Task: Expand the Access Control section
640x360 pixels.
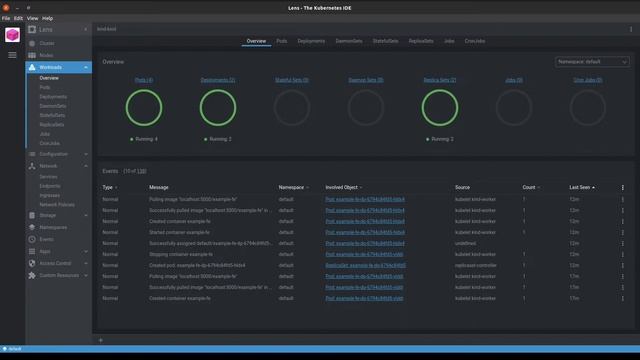Action: (86, 263)
